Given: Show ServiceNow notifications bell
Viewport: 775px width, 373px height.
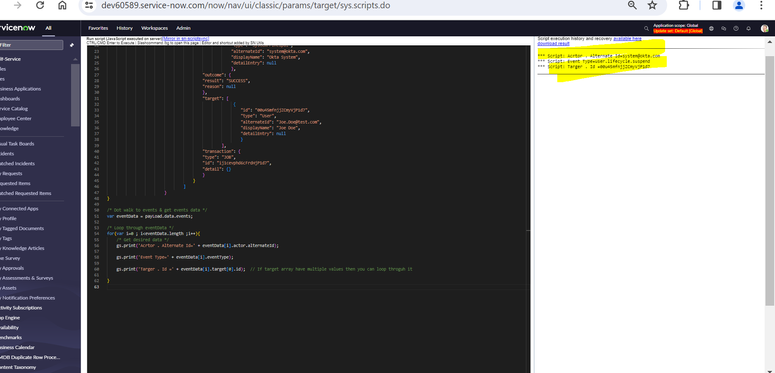Looking at the screenshot, I should click(748, 29).
